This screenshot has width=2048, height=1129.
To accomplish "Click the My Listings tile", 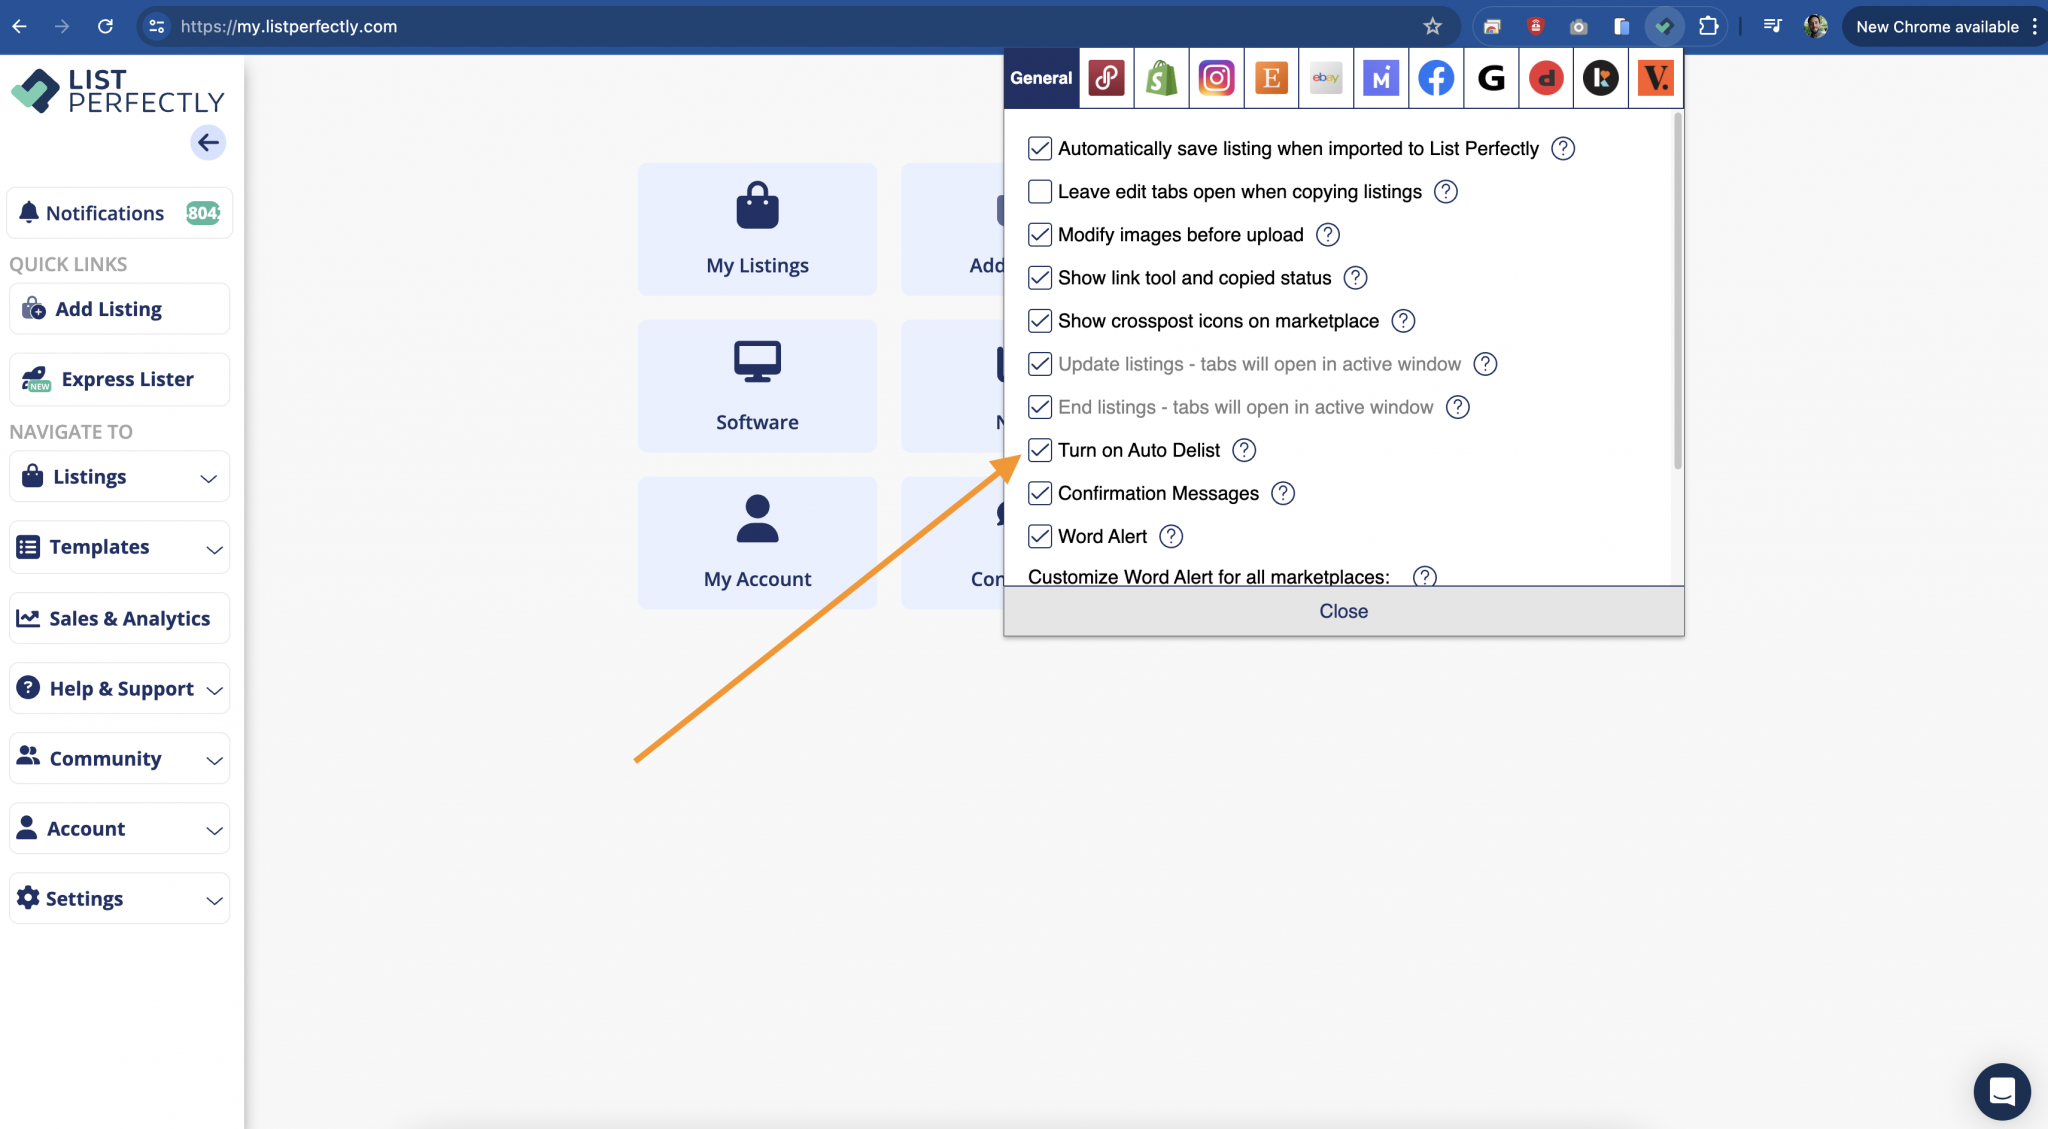I will 757,228.
